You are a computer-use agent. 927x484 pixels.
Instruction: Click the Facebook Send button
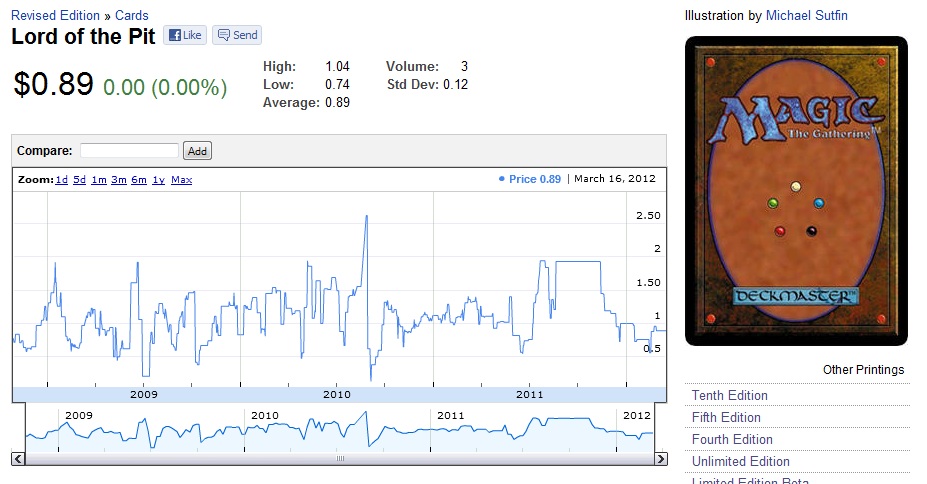pyautogui.click(x=237, y=35)
